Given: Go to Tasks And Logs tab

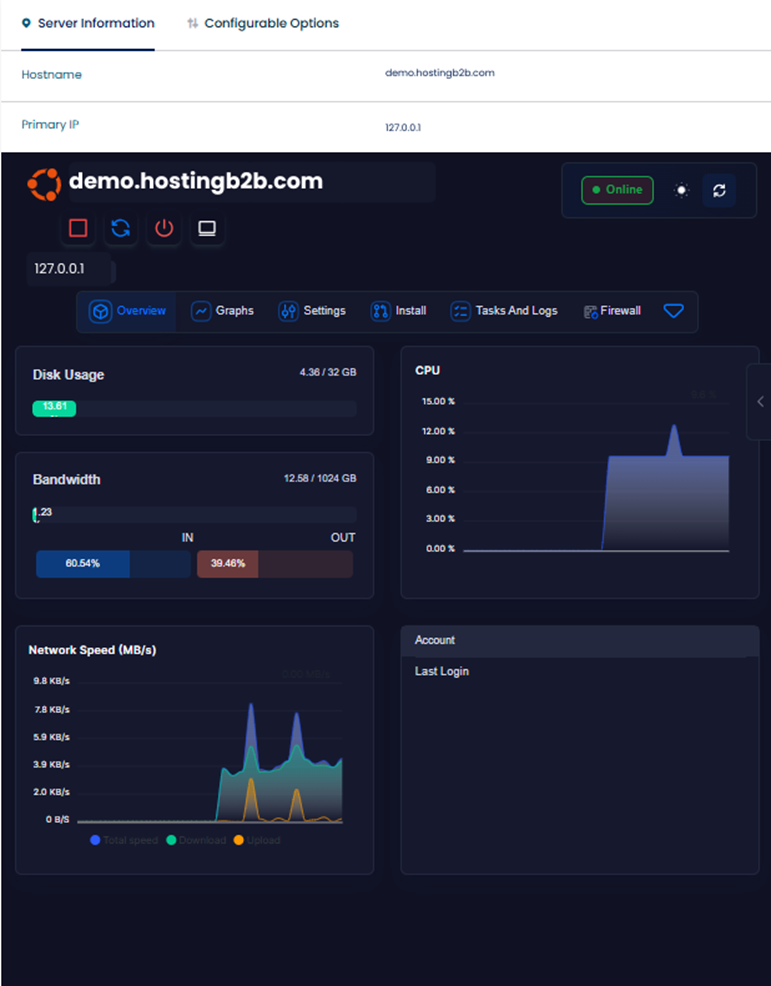Looking at the screenshot, I should coord(504,311).
